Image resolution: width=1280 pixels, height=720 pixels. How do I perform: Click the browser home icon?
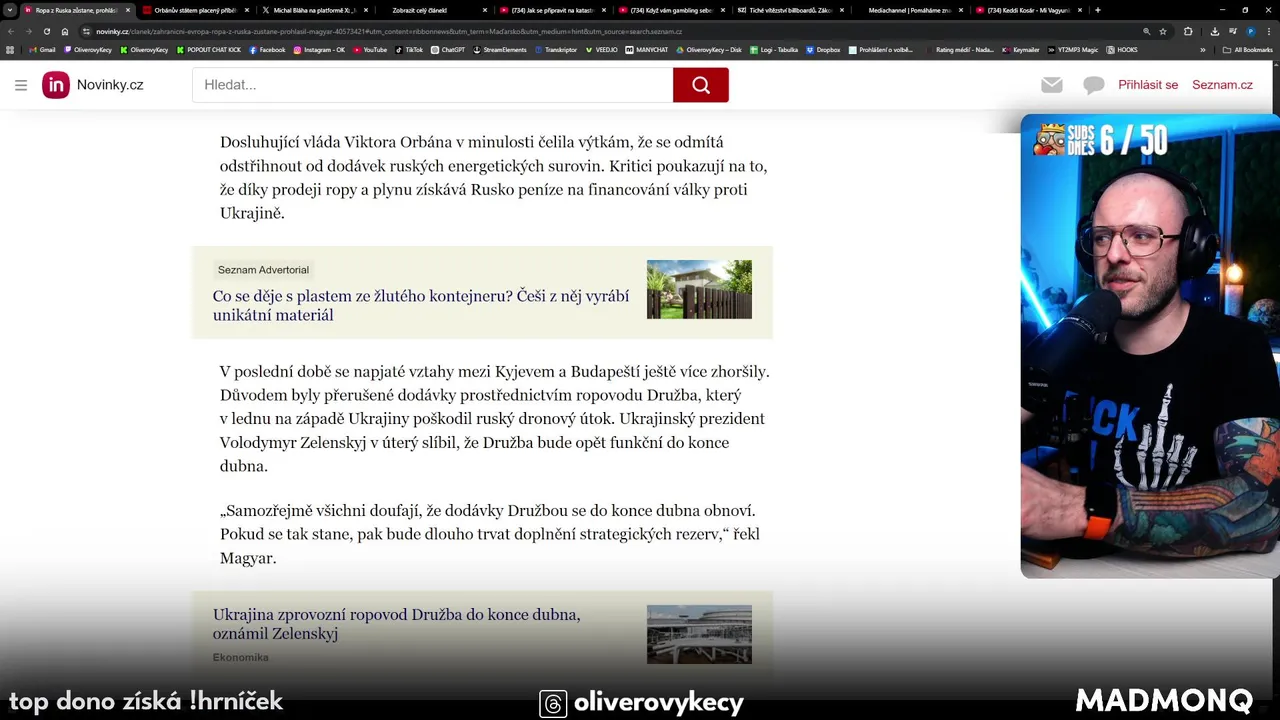[65, 31]
